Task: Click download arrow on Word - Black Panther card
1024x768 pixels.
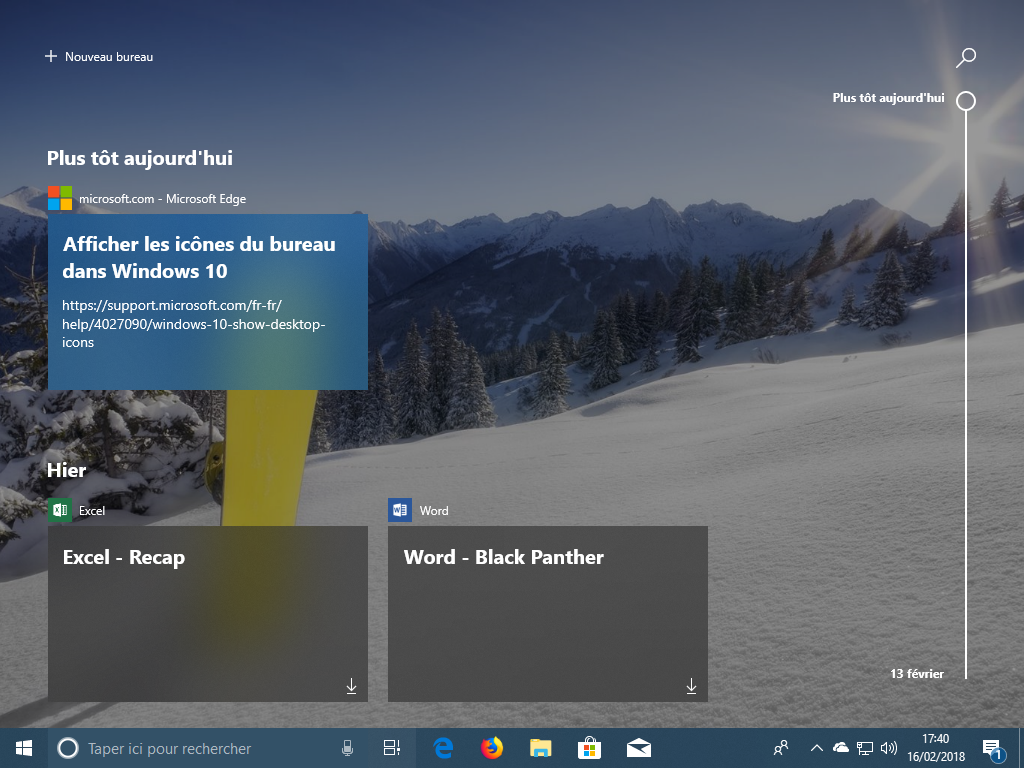Action: coord(692,686)
